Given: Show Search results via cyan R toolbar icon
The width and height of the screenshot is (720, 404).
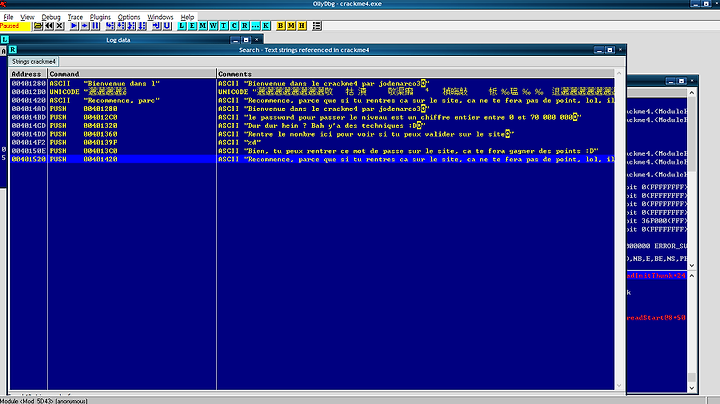Looking at the screenshot, I should point(245,26).
